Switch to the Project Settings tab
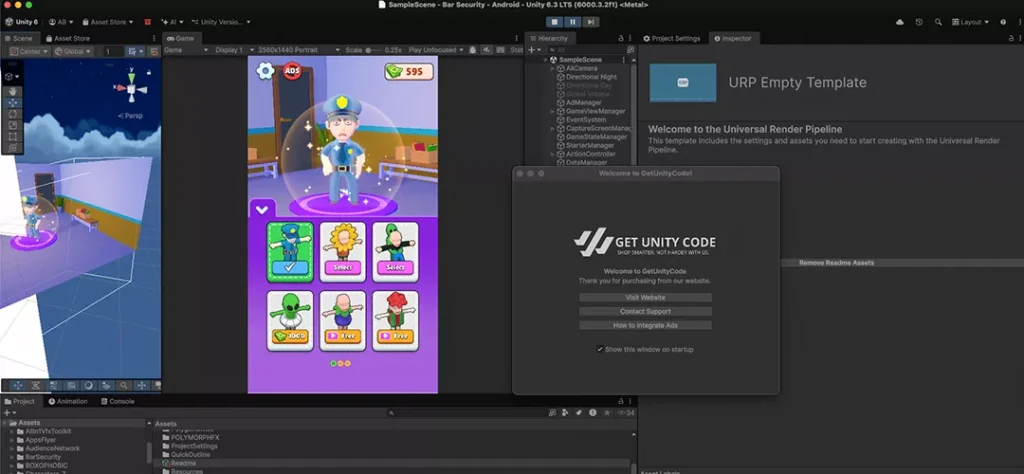This screenshot has width=1024, height=474. [671, 39]
